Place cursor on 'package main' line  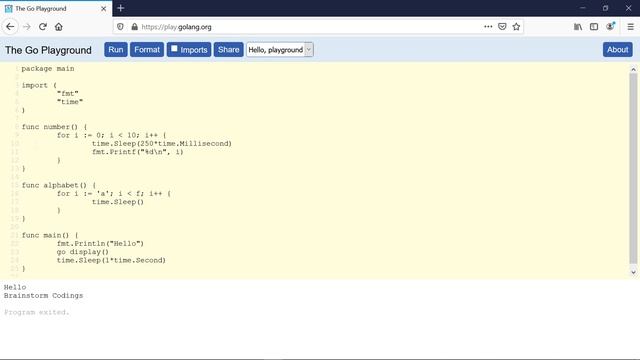point(48,69)
